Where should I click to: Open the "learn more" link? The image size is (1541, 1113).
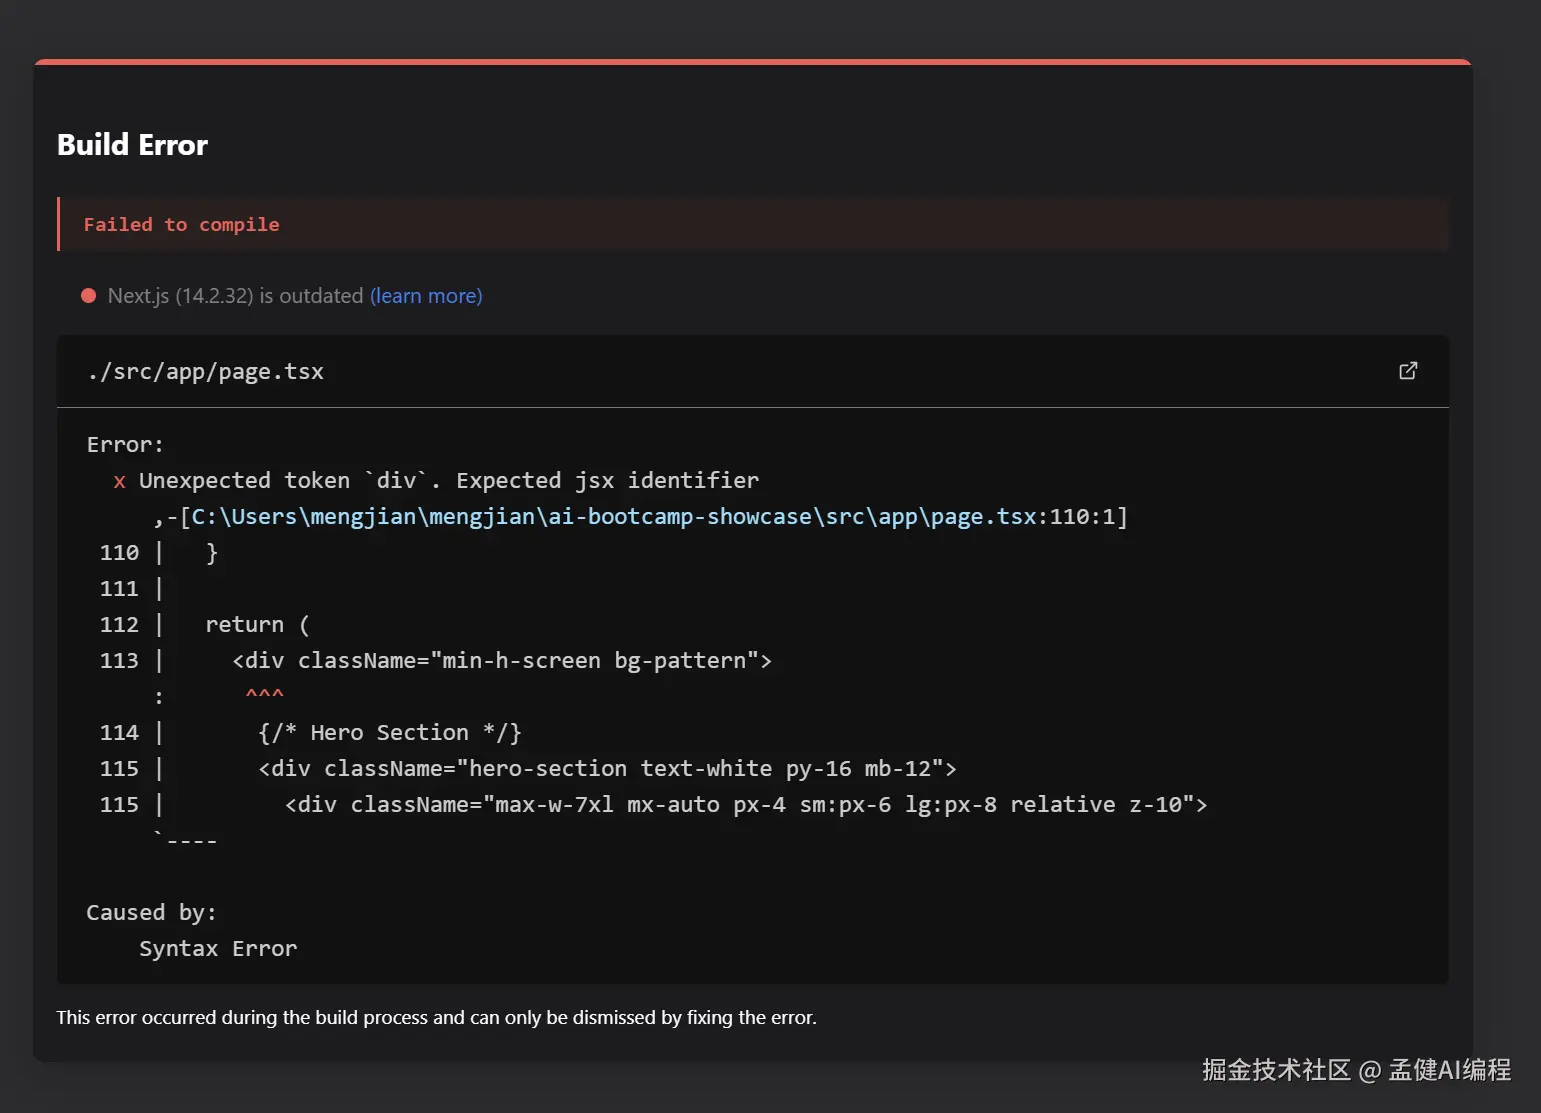point(426,296)
